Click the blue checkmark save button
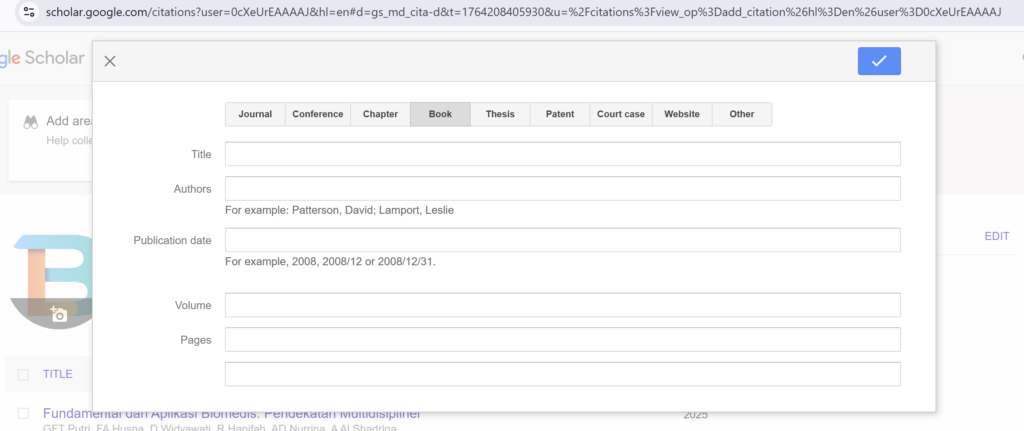The height and width of the screenshot is (431, 1024). [878, 61]
